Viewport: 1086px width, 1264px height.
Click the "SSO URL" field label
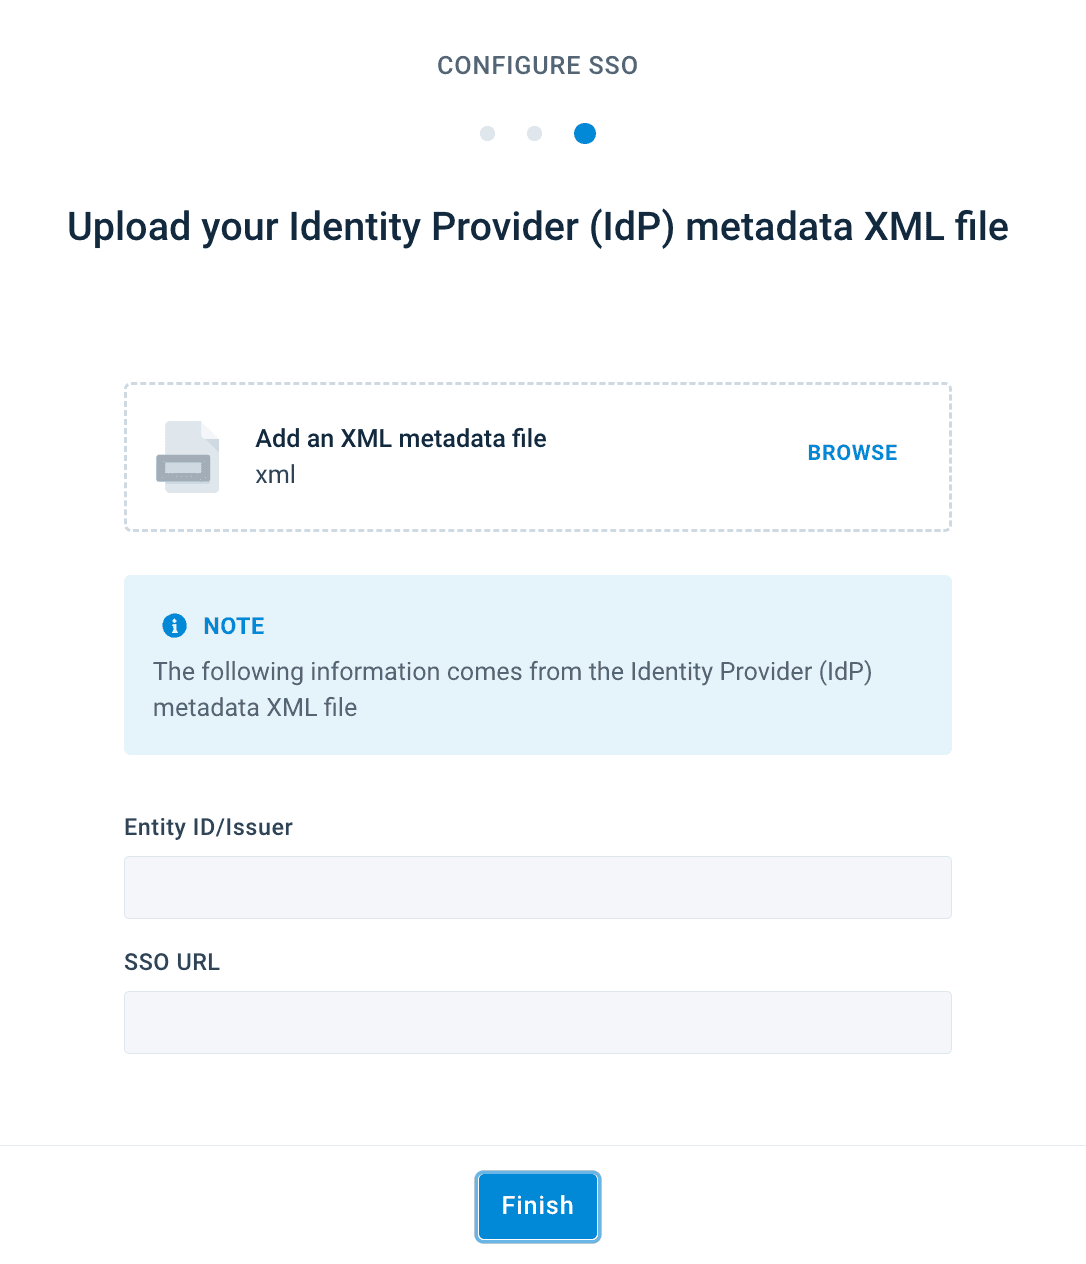[172, 962]
